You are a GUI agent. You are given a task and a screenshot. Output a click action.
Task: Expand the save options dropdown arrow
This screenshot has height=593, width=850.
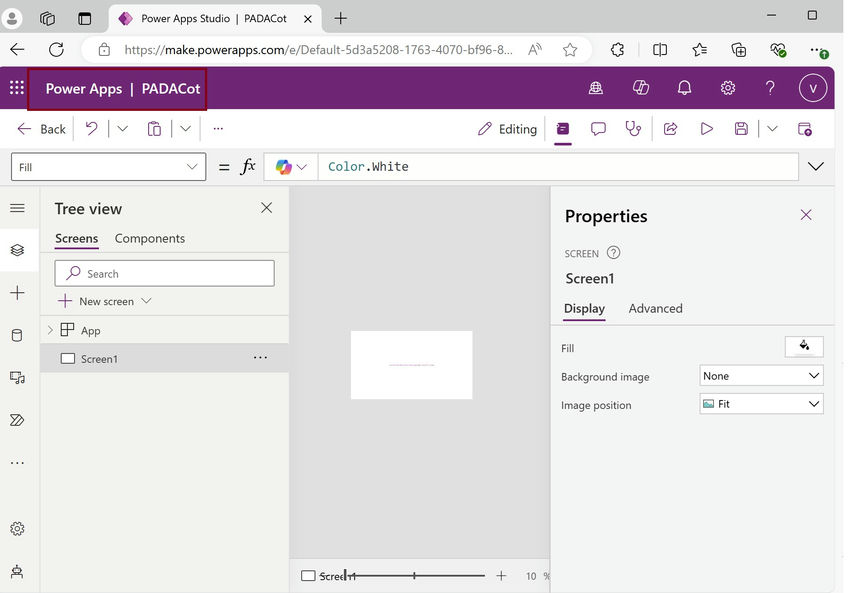tap(772, 129)
